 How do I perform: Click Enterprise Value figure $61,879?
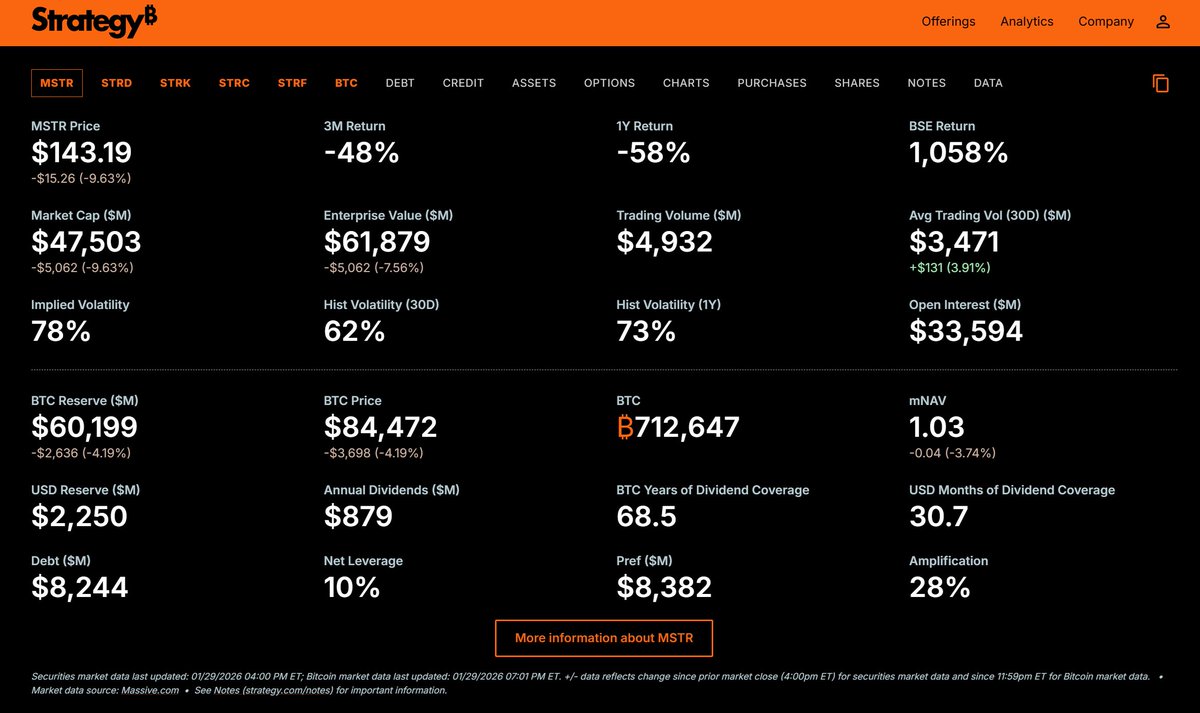[377, 242]
